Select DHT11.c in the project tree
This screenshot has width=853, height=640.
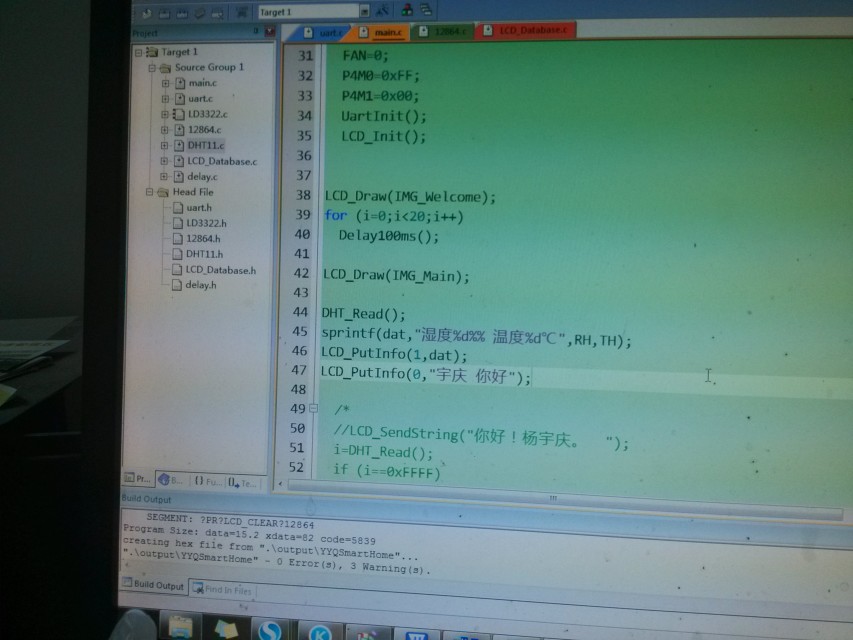point(205,145)
